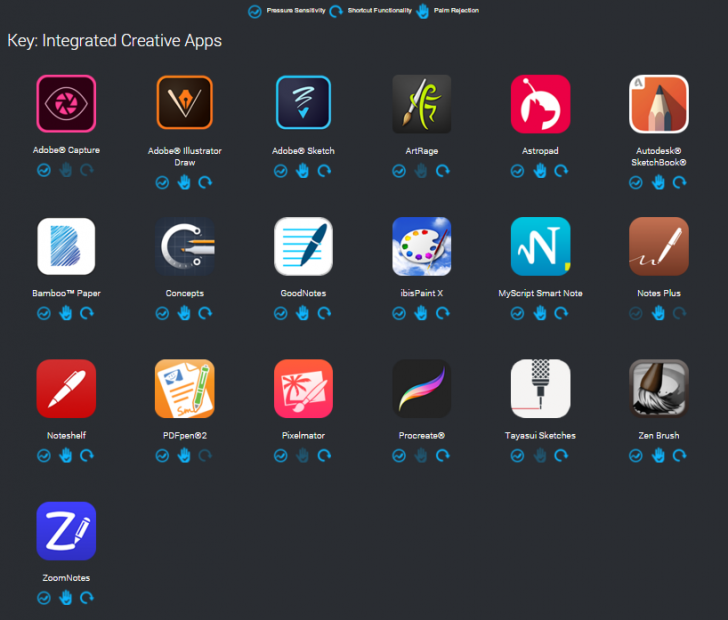Click pressure sensitivity icon under ibisPaint X
728x620 pixels.
[x=399, y=313]
